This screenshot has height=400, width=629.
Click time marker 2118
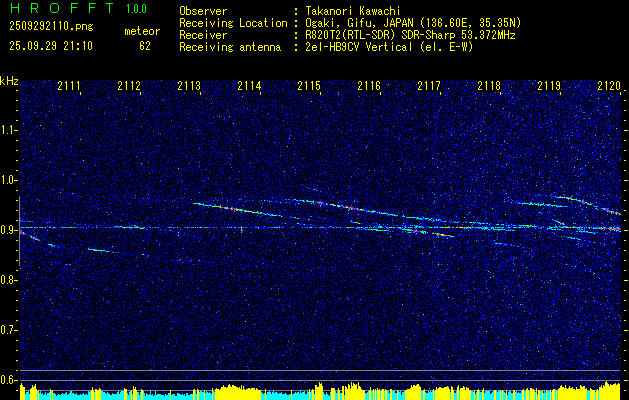point(489,86)
